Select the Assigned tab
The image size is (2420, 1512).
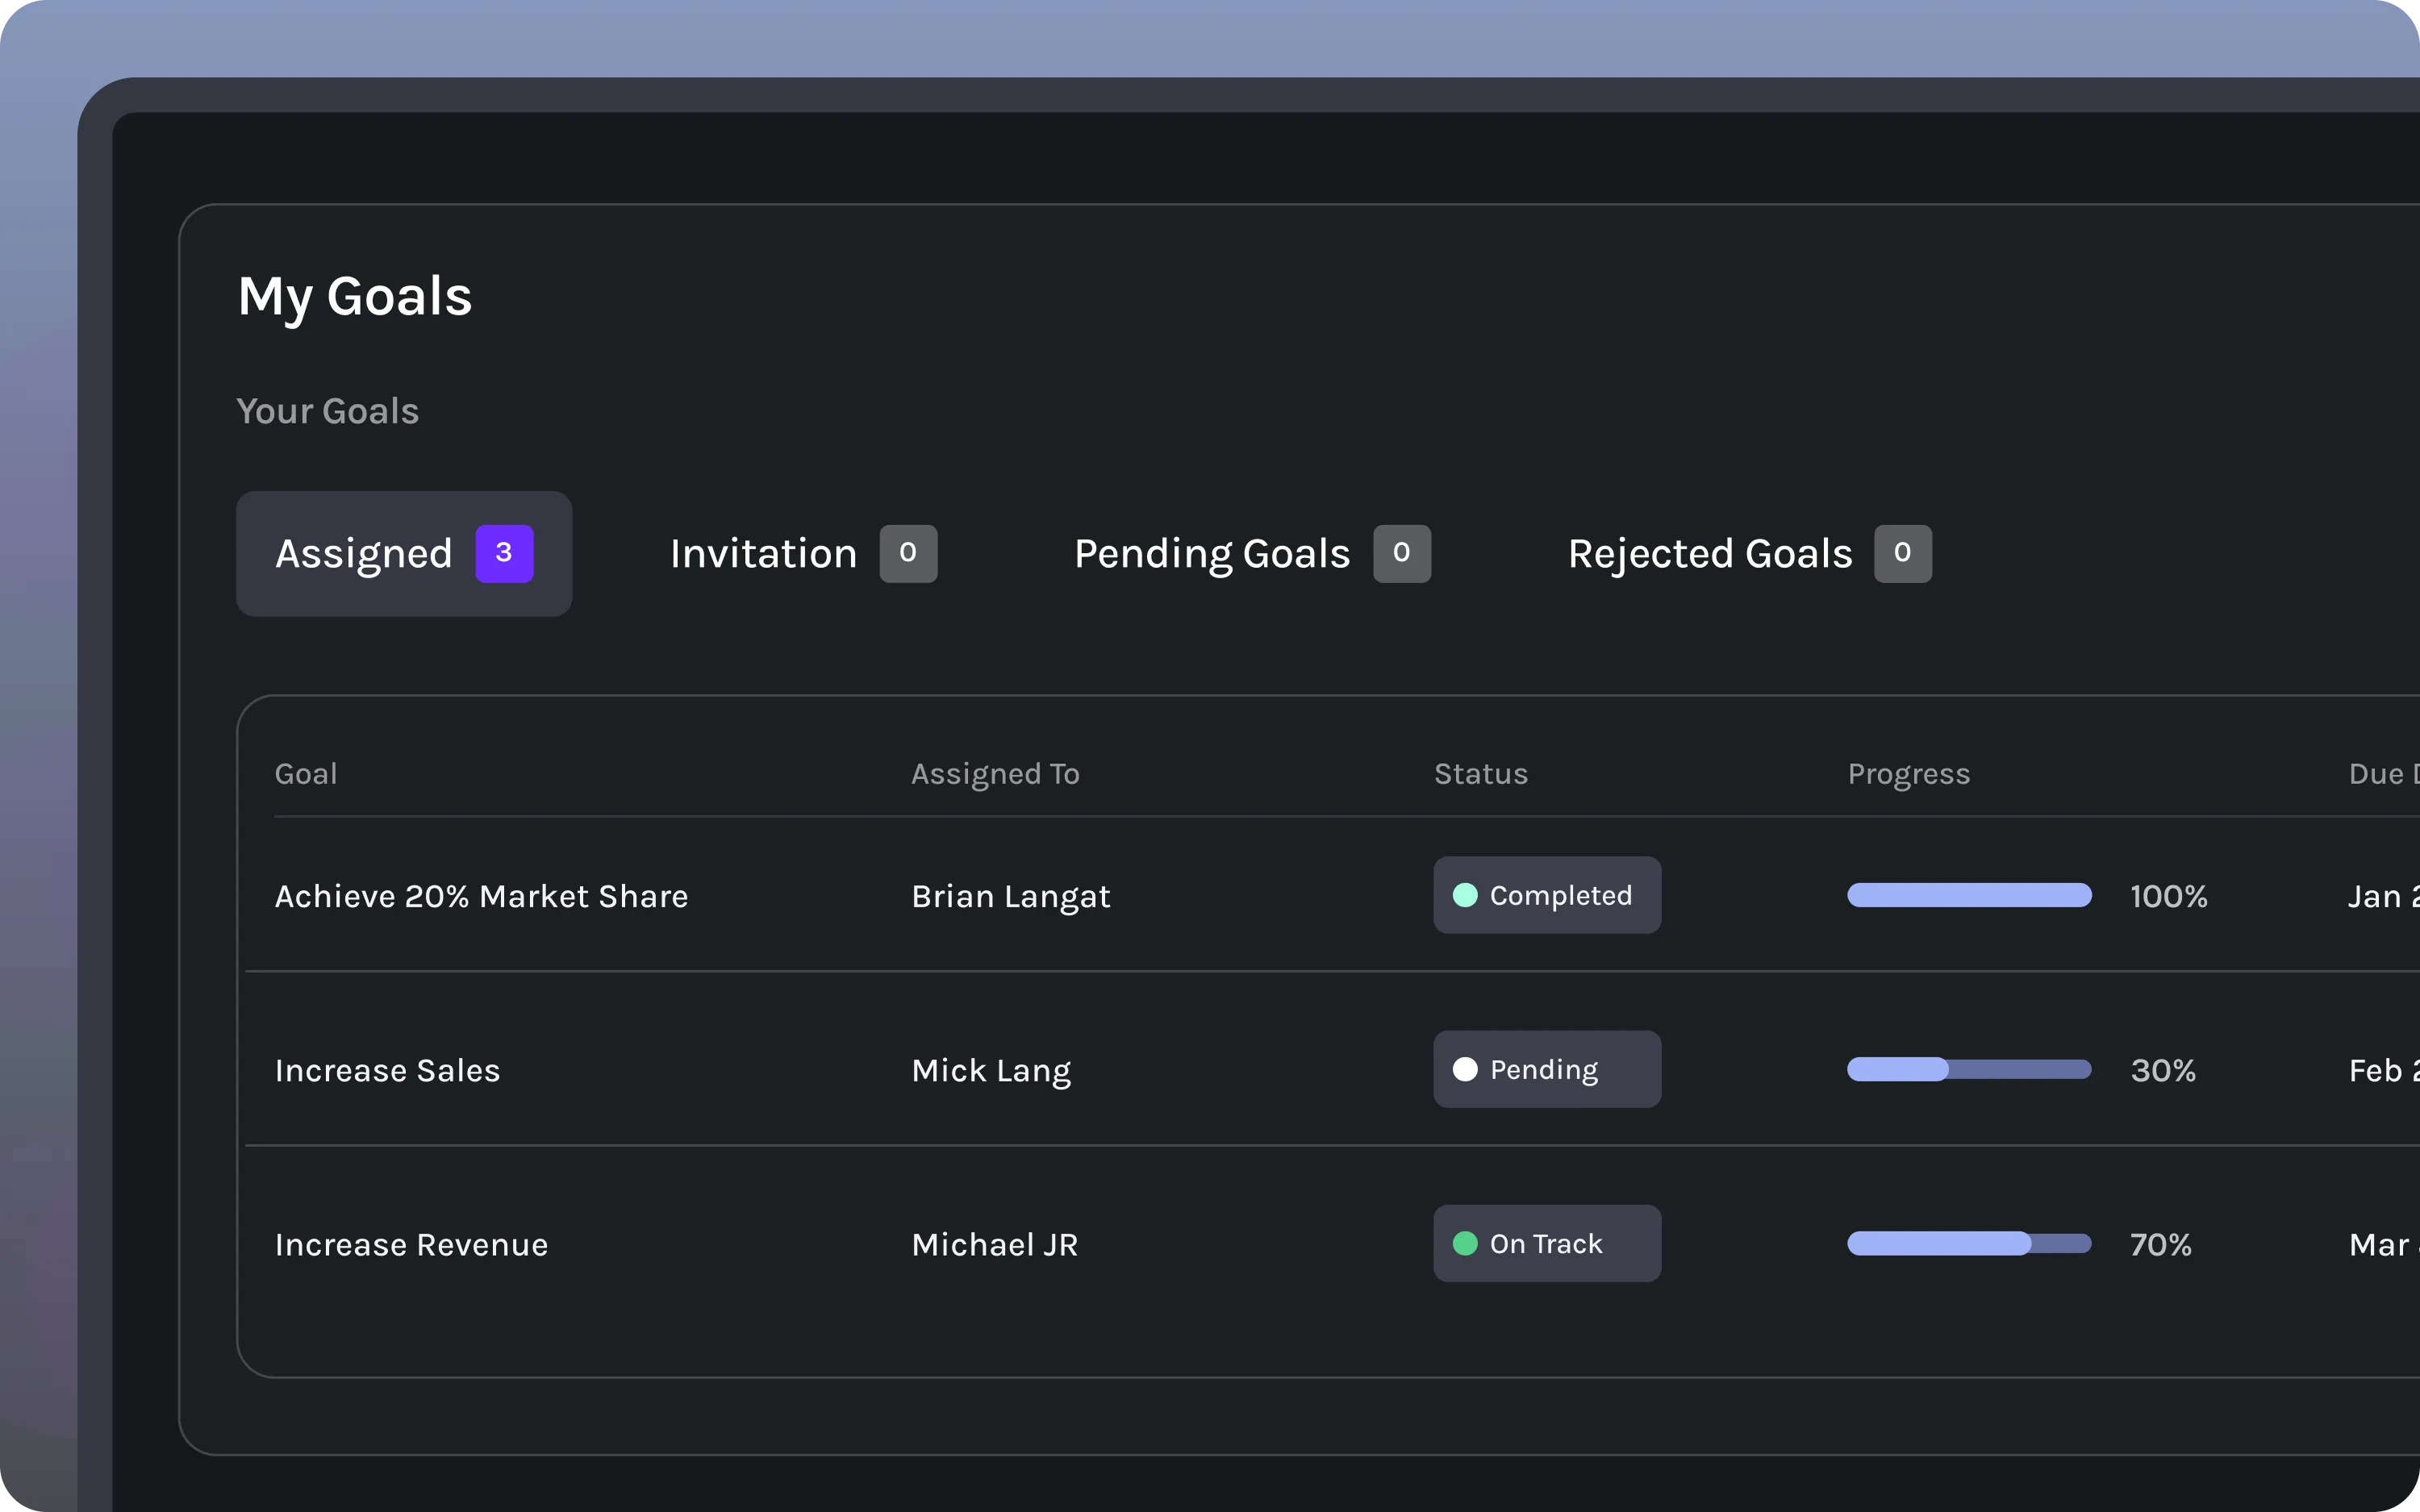pos(365,553)
